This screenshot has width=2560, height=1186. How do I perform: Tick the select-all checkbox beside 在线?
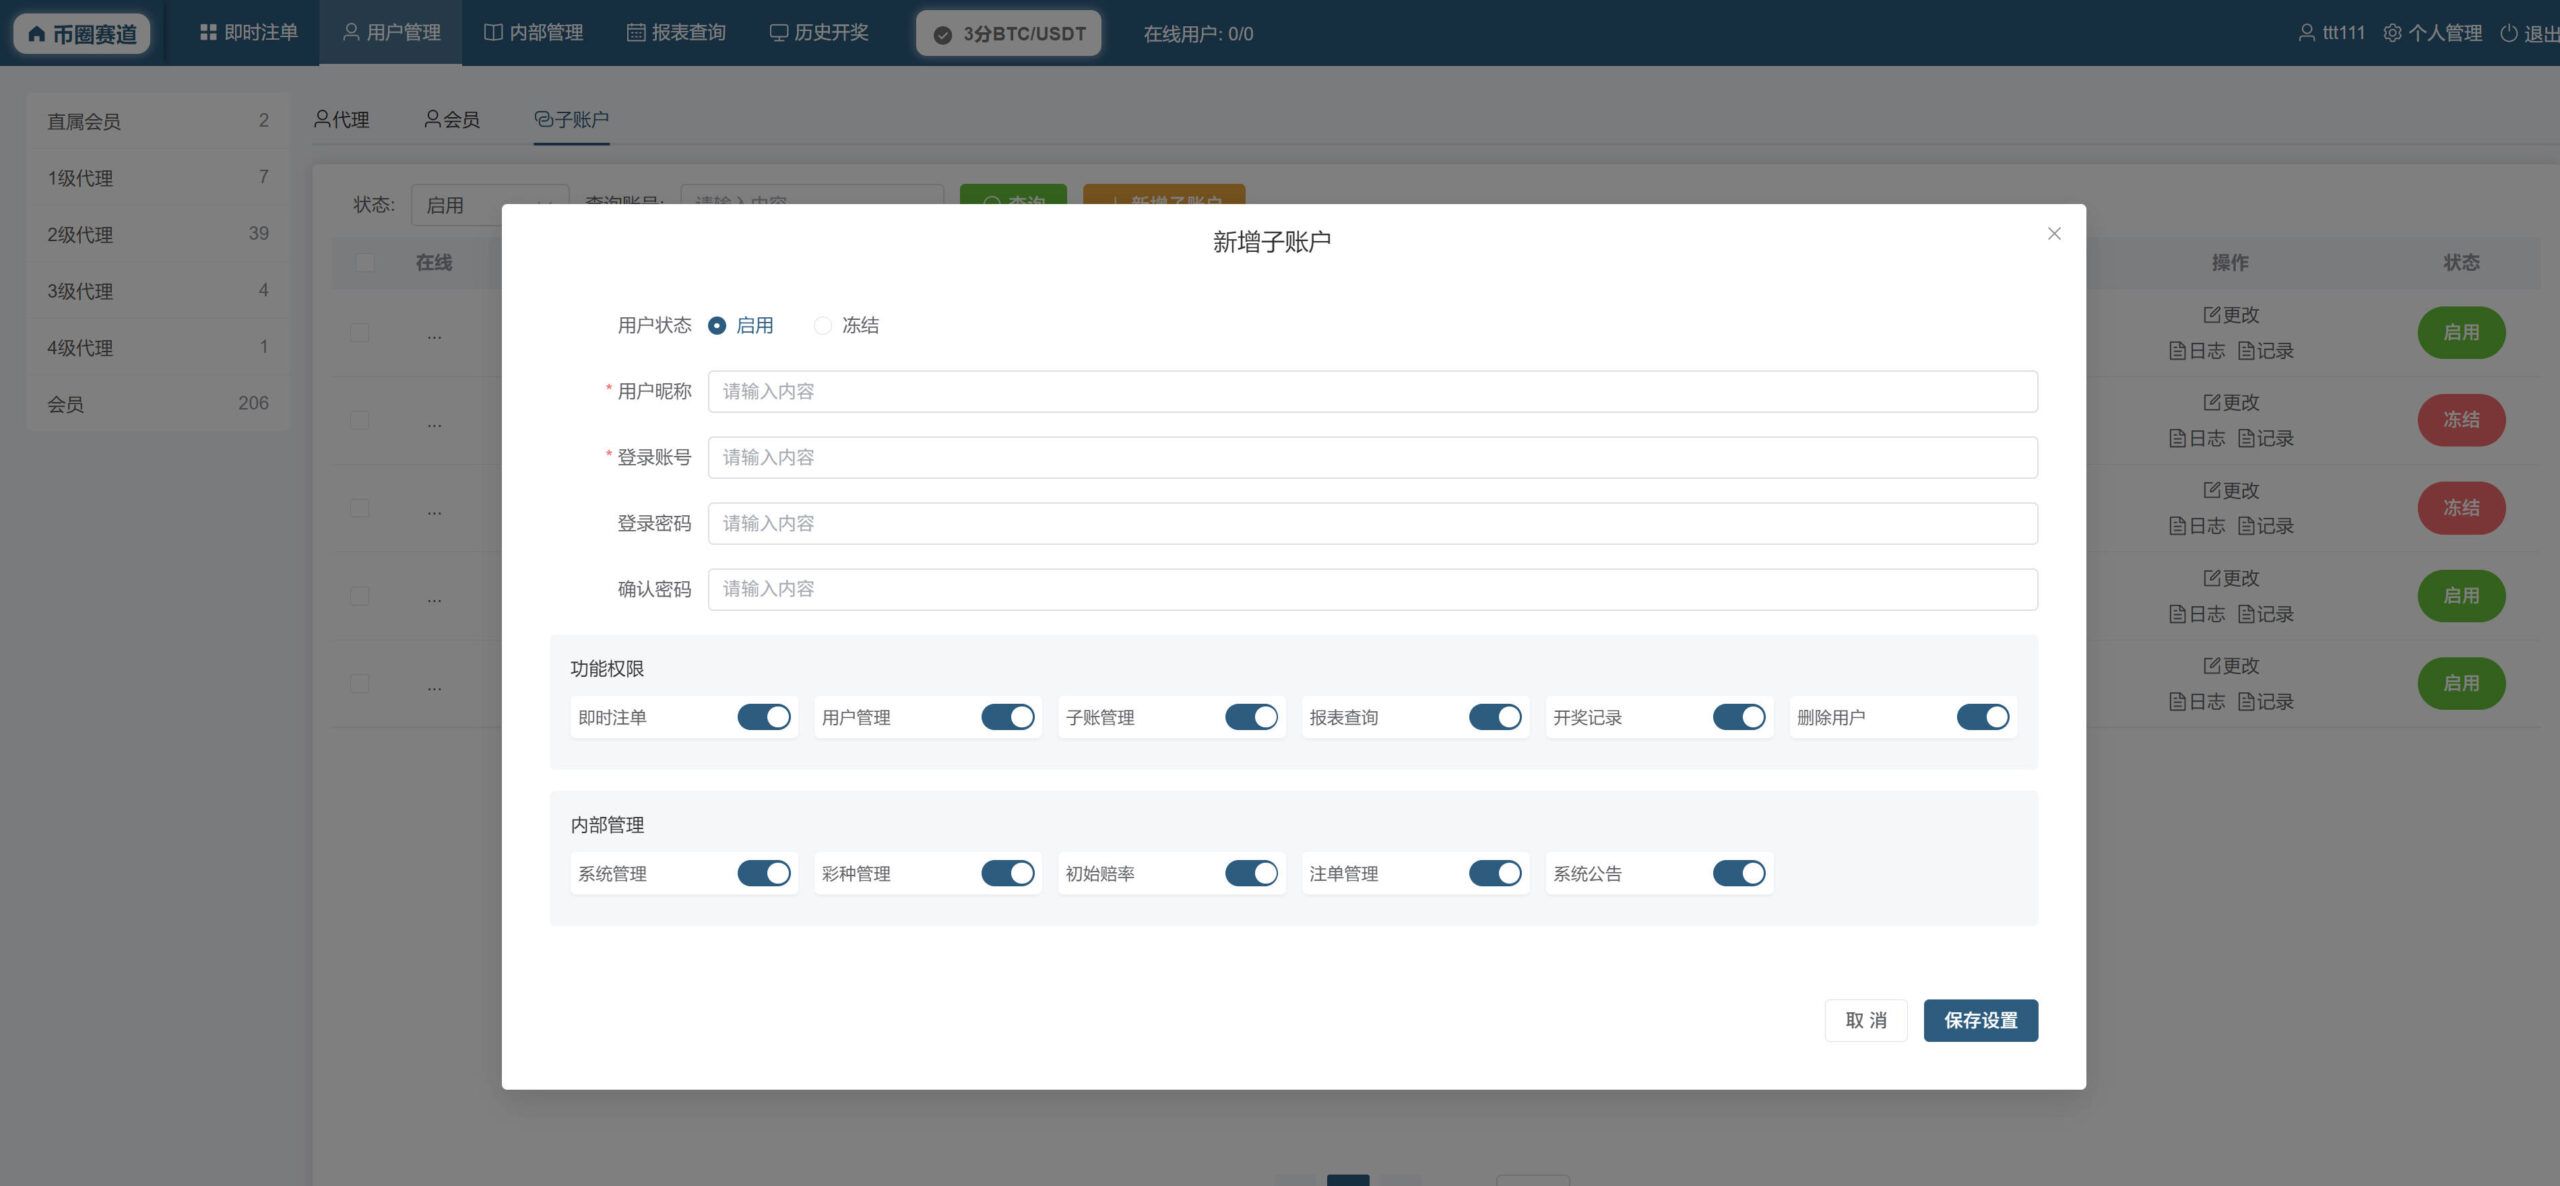[365, 263]
